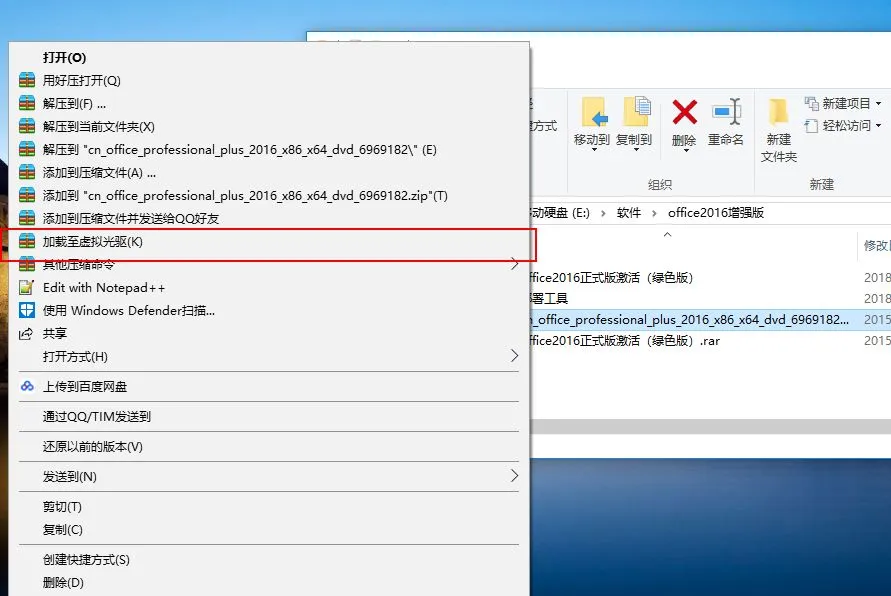
Task: Open the 删除 dropdown arrow in ribbon
Action: click(x=686, y=151)
